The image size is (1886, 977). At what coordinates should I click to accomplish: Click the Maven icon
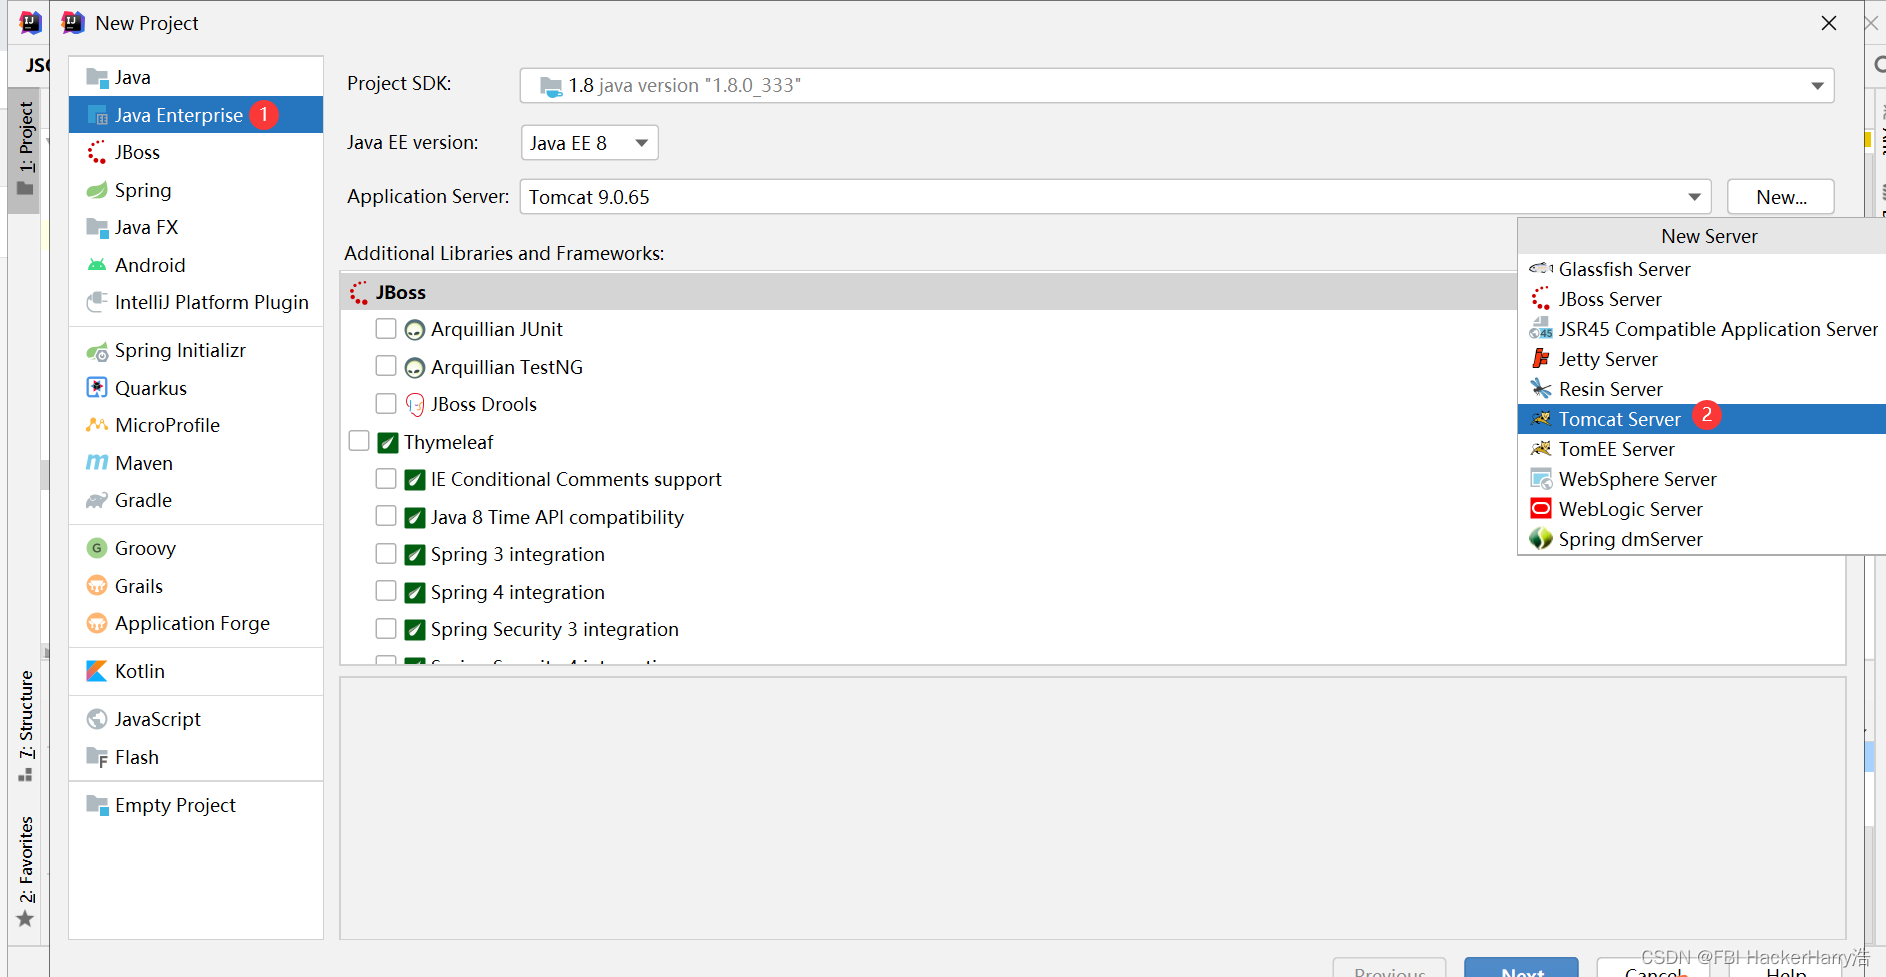pos(97,463)
